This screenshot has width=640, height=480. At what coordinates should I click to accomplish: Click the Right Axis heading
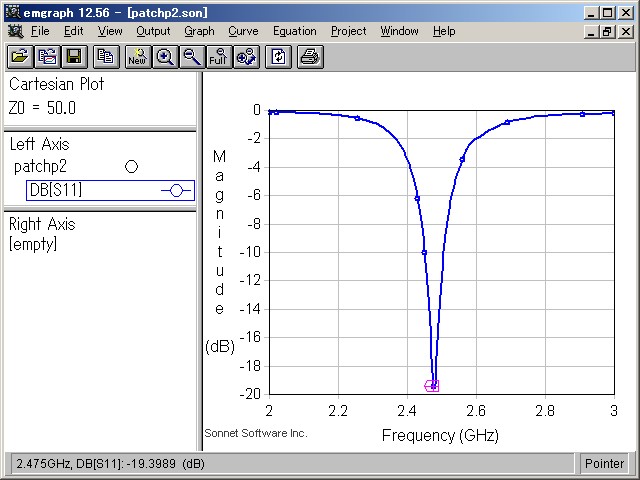[x=42, y=224]
